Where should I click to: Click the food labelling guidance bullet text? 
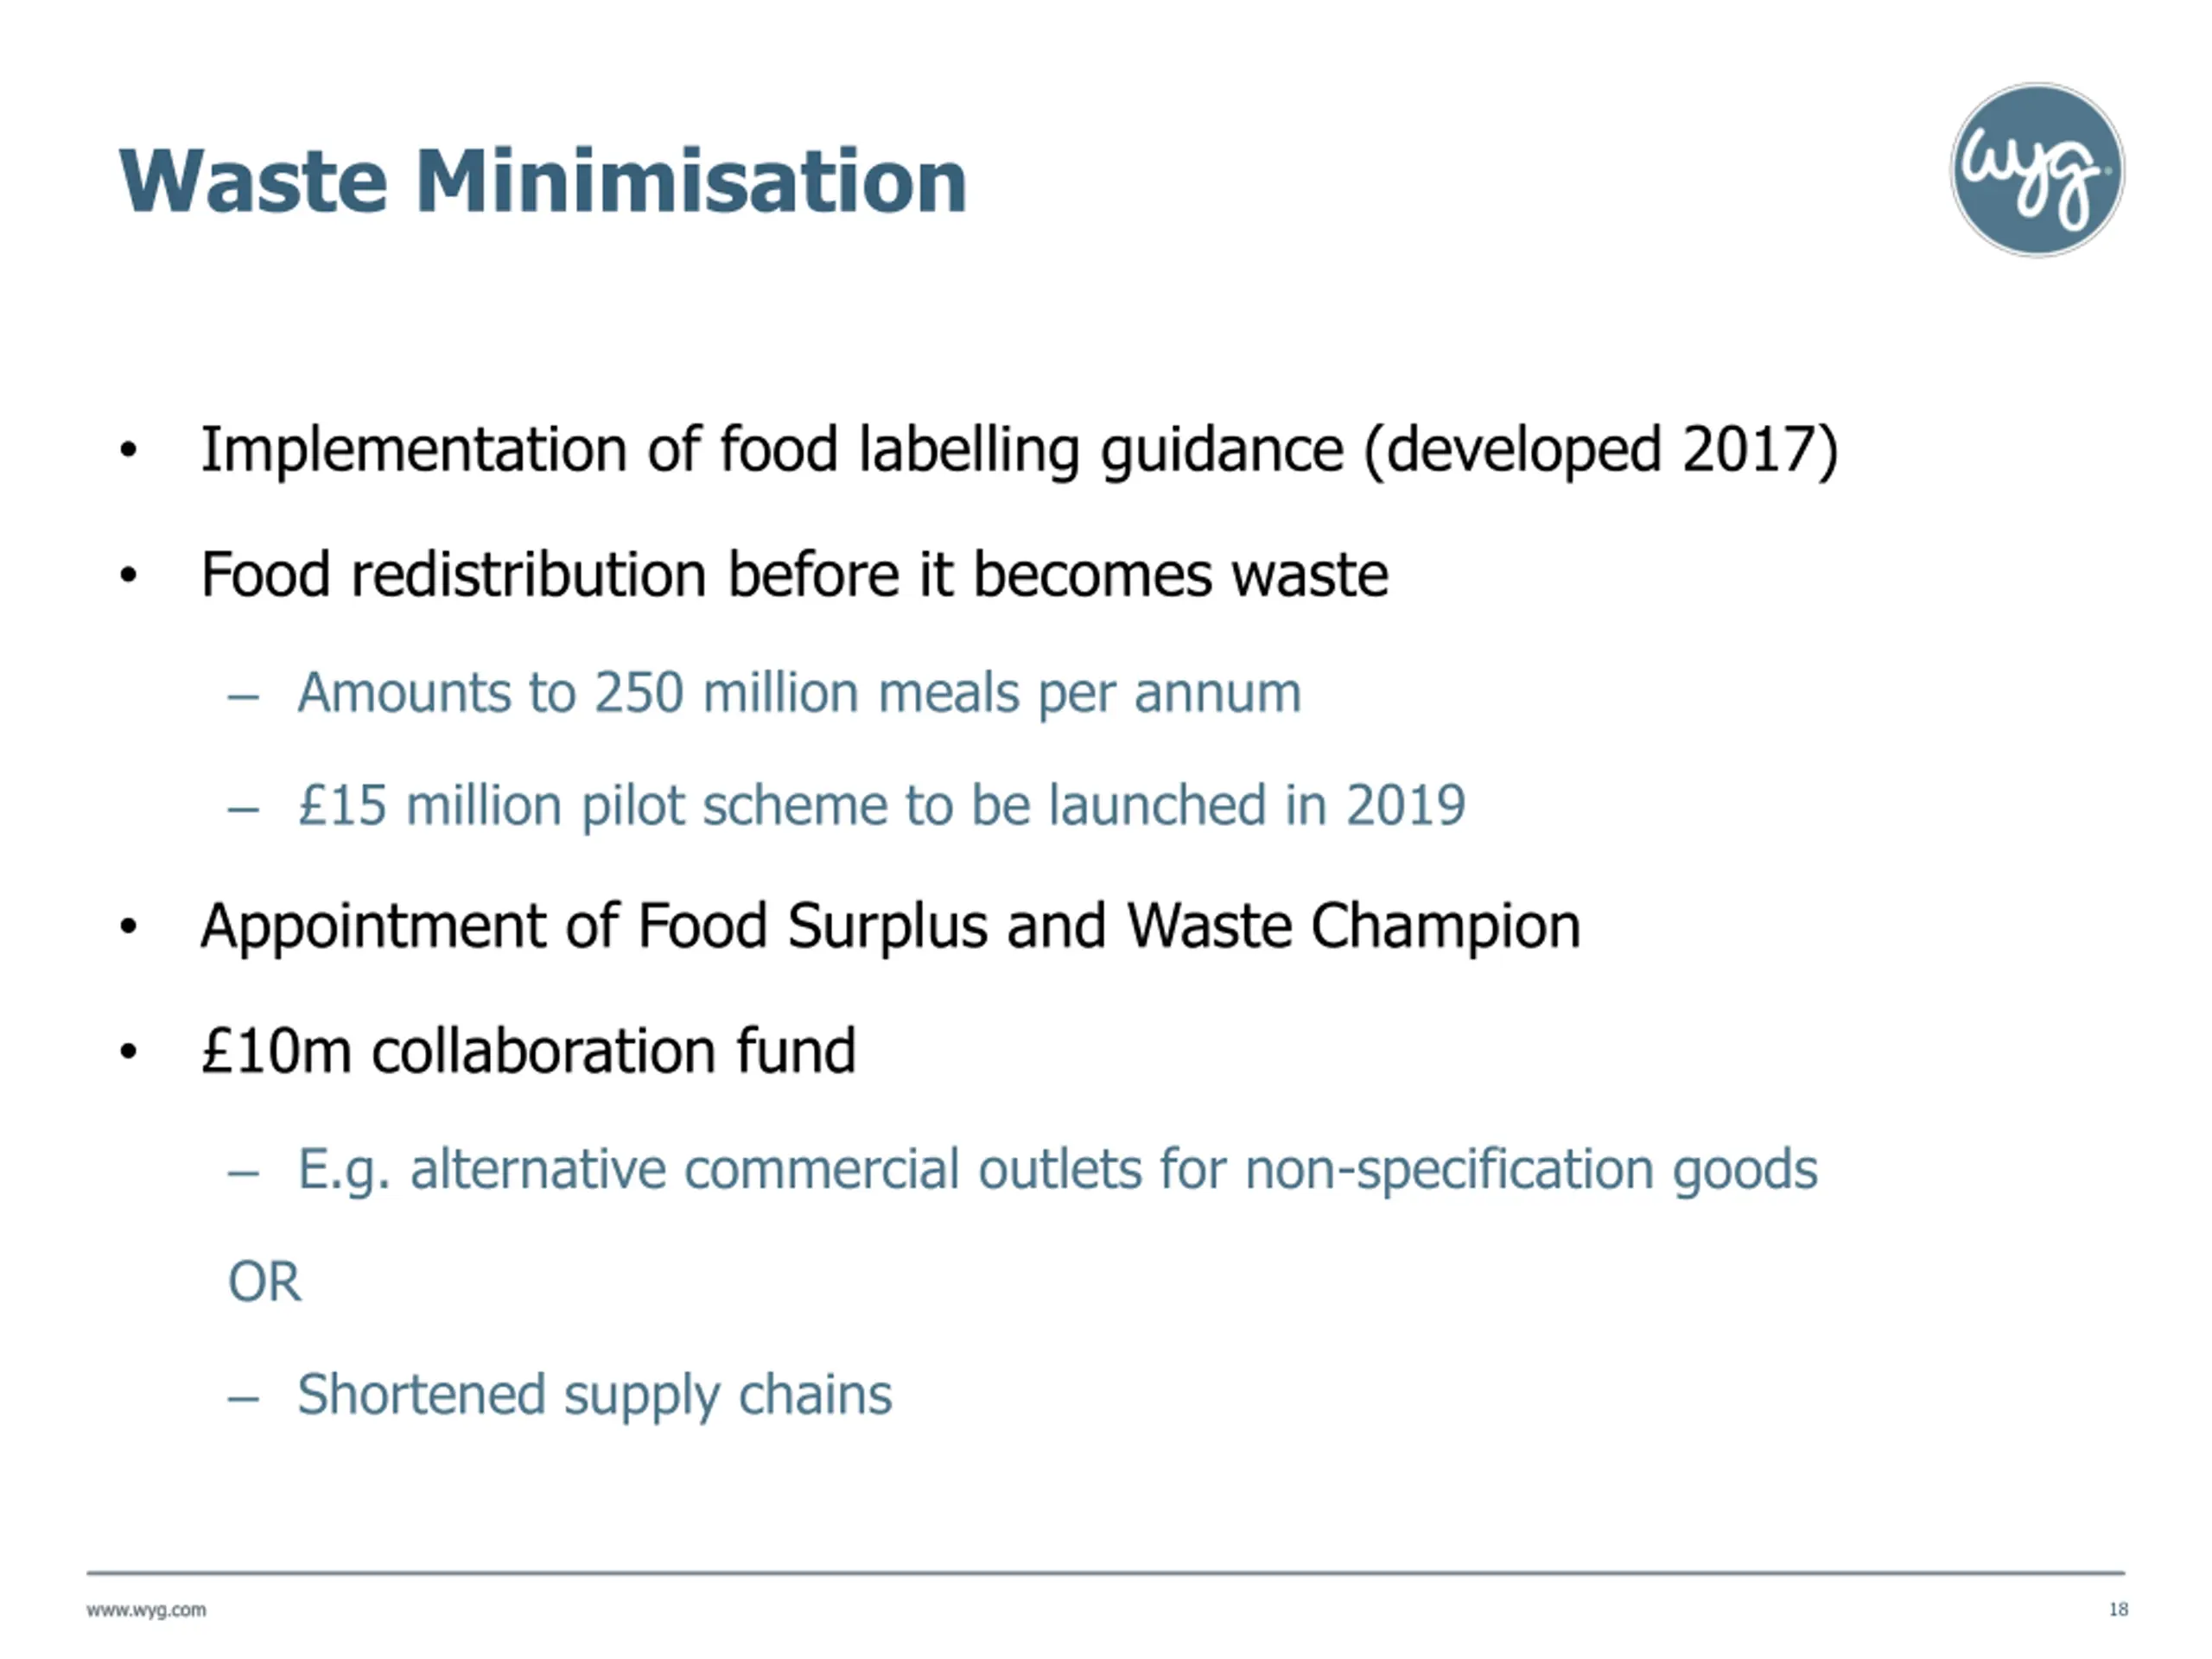(x=1018, y=450)
